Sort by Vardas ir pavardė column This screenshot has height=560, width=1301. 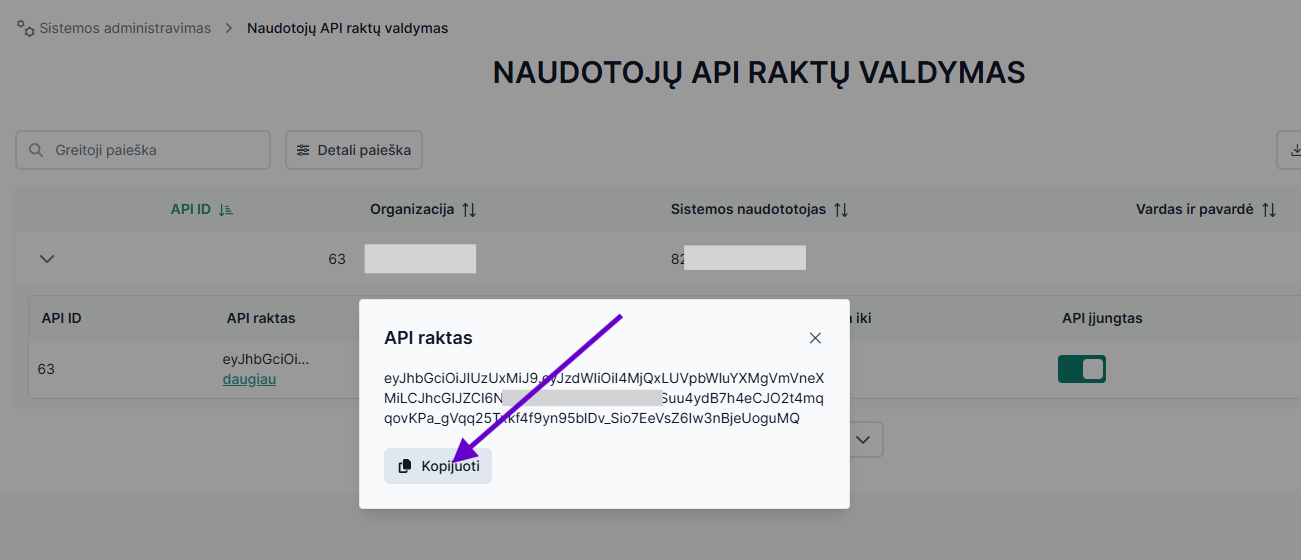1268,210
